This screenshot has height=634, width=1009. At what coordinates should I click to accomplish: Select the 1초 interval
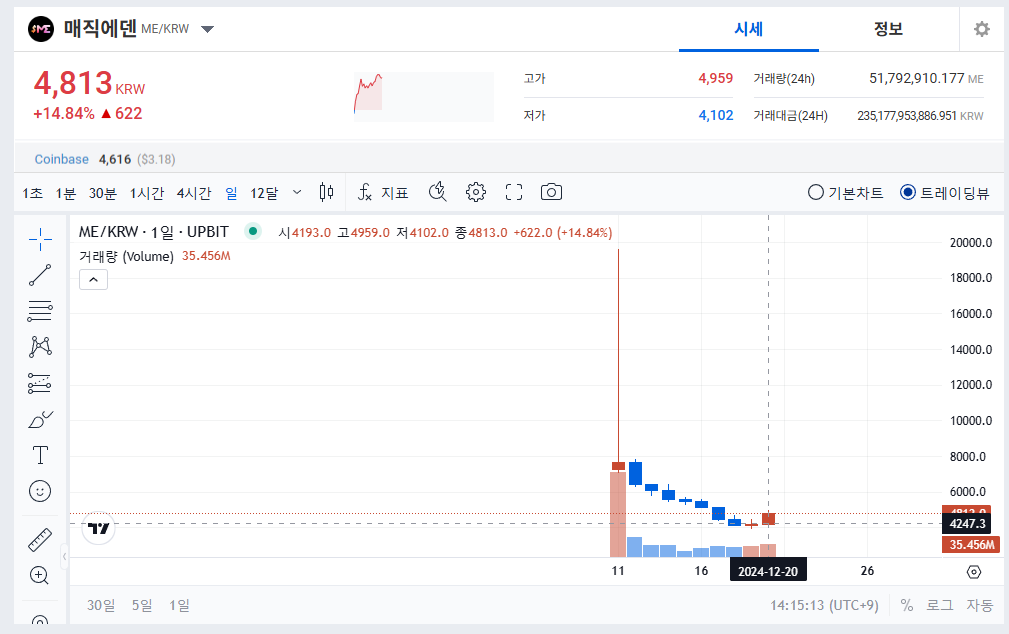pyautogui.click(x=33, y=193)
